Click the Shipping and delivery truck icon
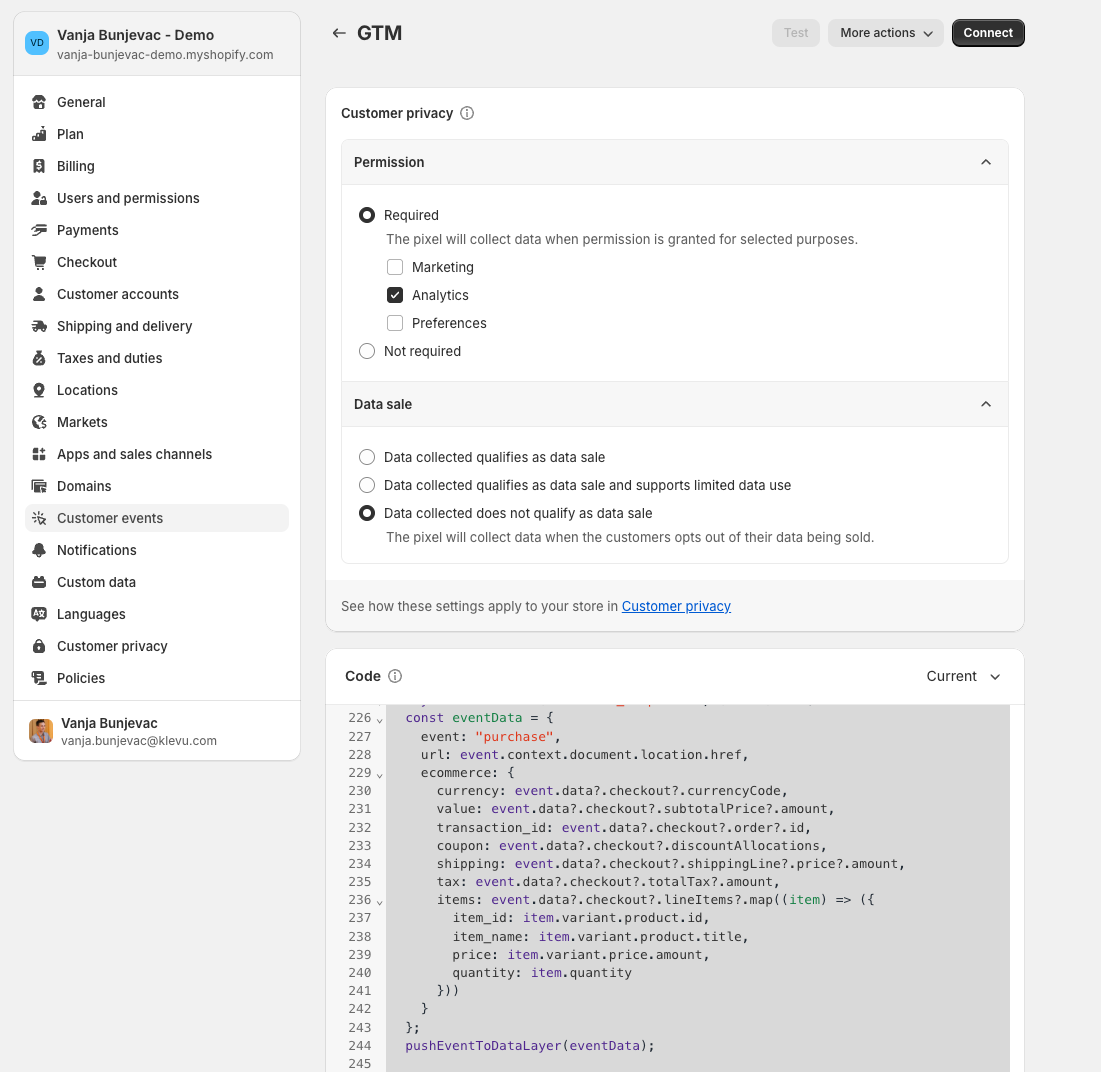The width and height of the screenshot is (1101, 1072). click(x=39, y=326)
